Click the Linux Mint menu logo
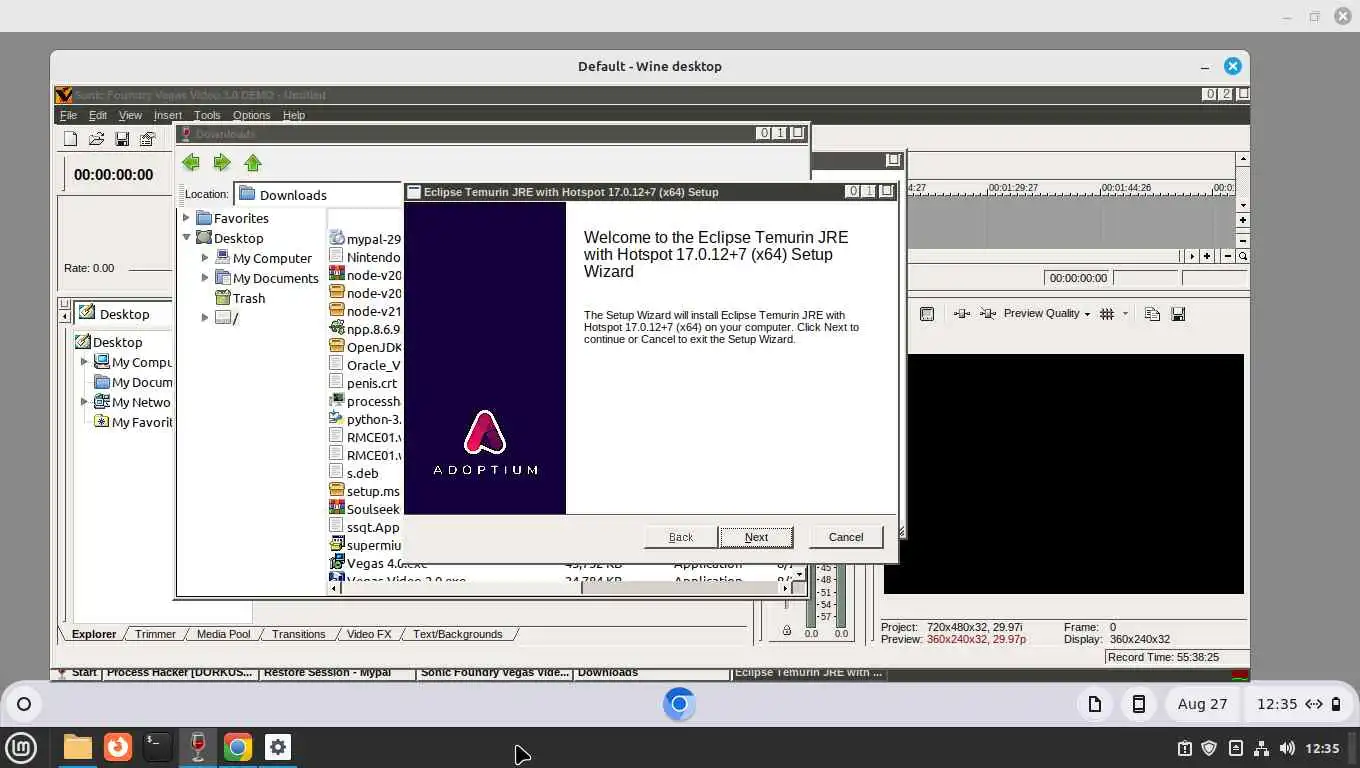The image size is (1360, 768). (21, 747)
